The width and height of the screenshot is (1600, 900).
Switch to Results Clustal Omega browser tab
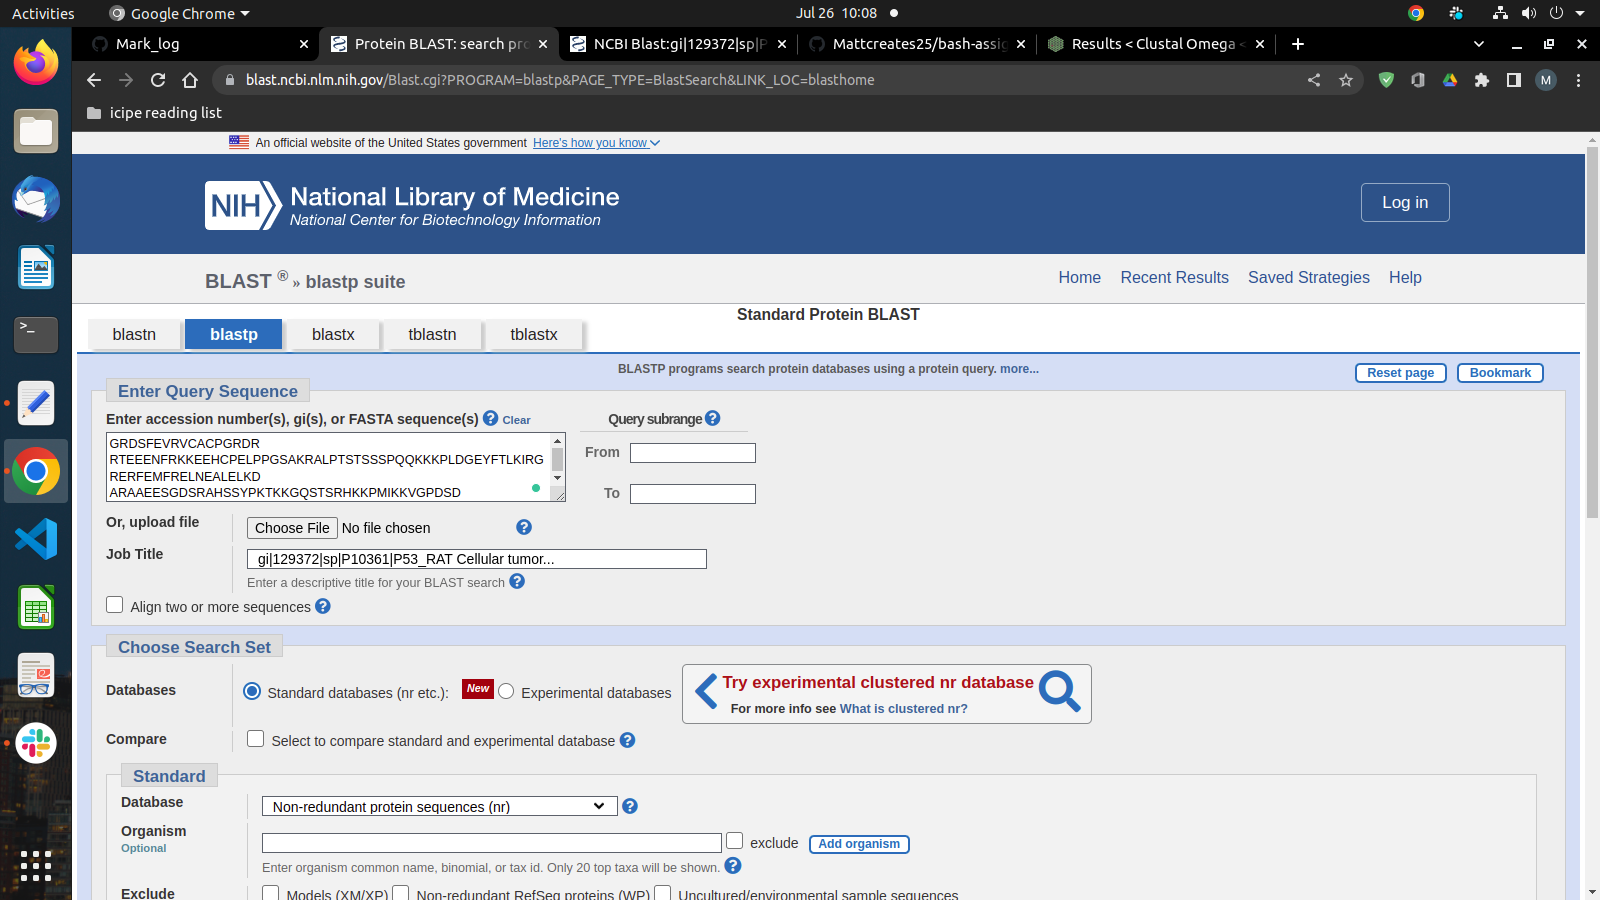coord(1155,44)
